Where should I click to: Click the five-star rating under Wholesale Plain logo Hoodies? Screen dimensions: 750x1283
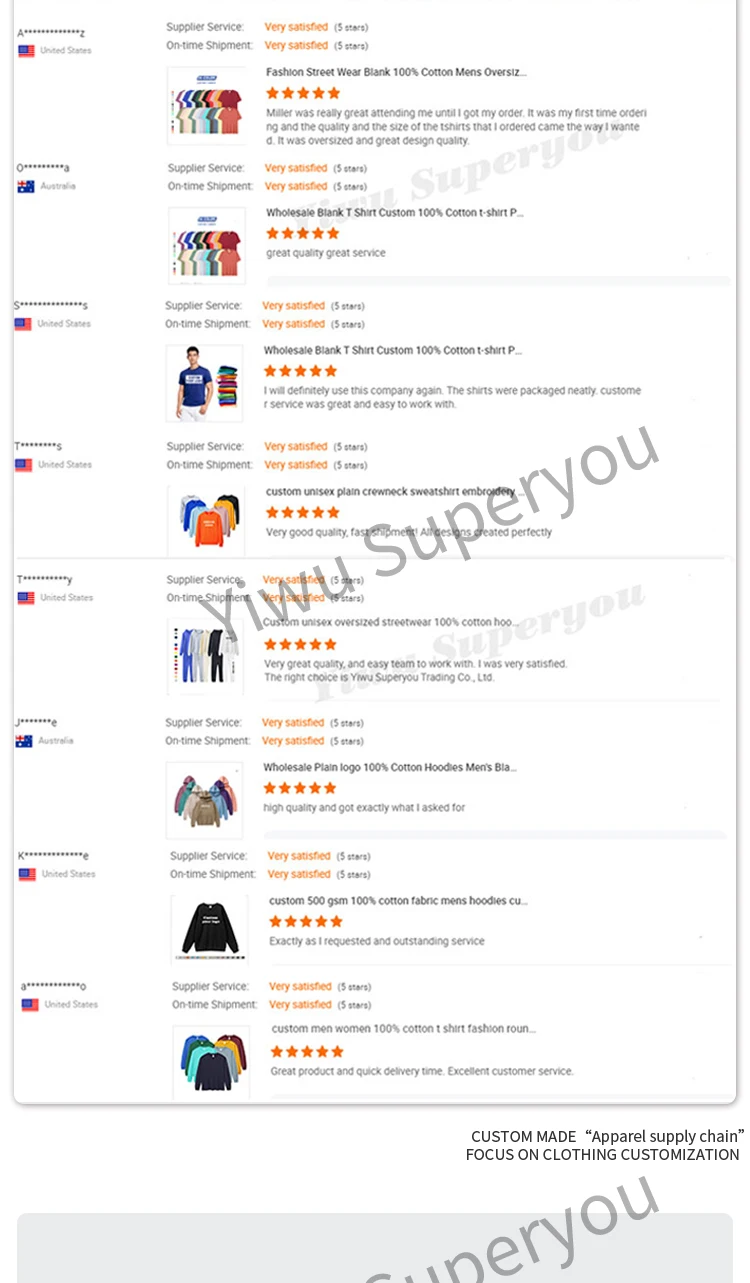(300, 788)
